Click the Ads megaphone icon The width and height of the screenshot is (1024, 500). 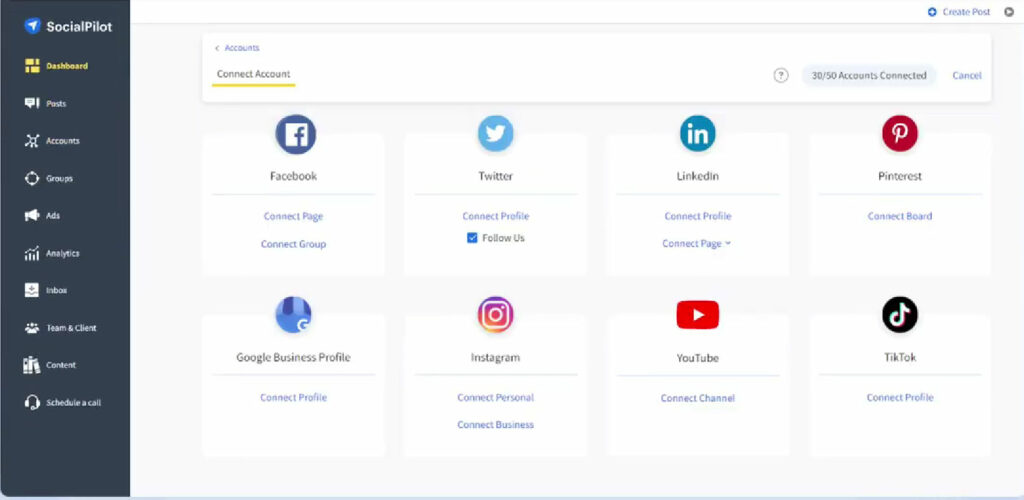point(32,215)
